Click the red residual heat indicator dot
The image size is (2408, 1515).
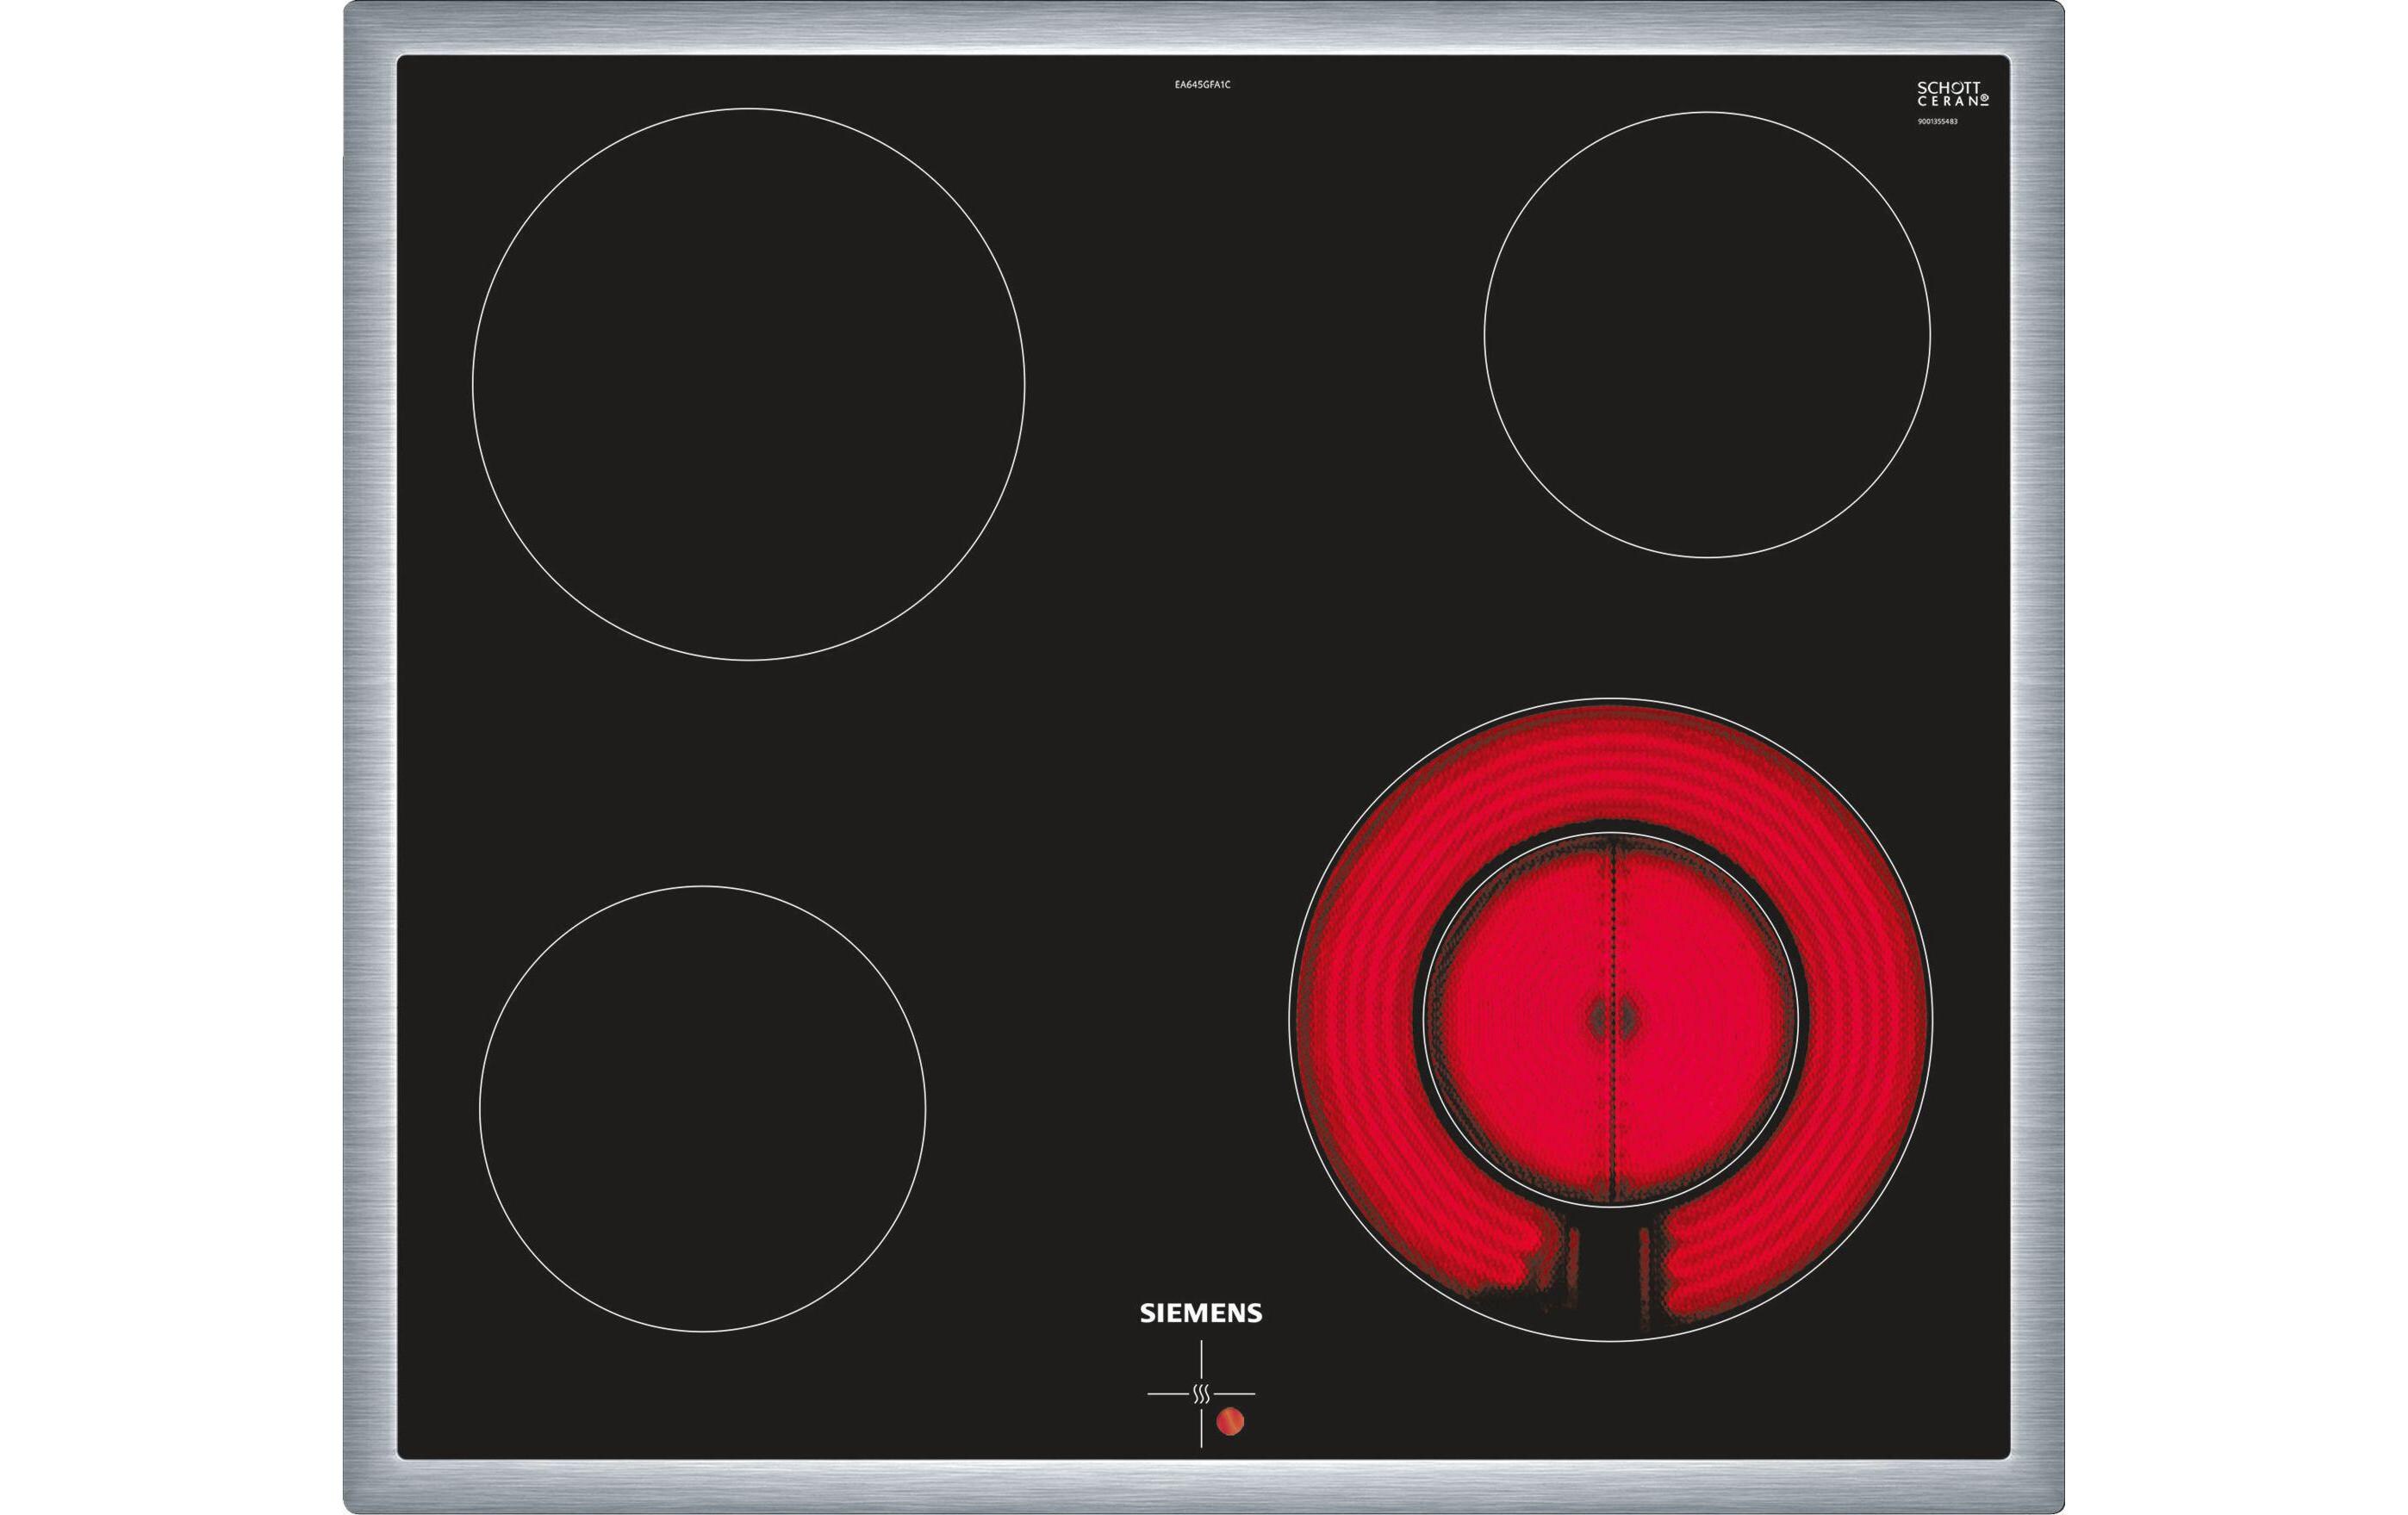pyautogui.click(x=1230, y=1421)
